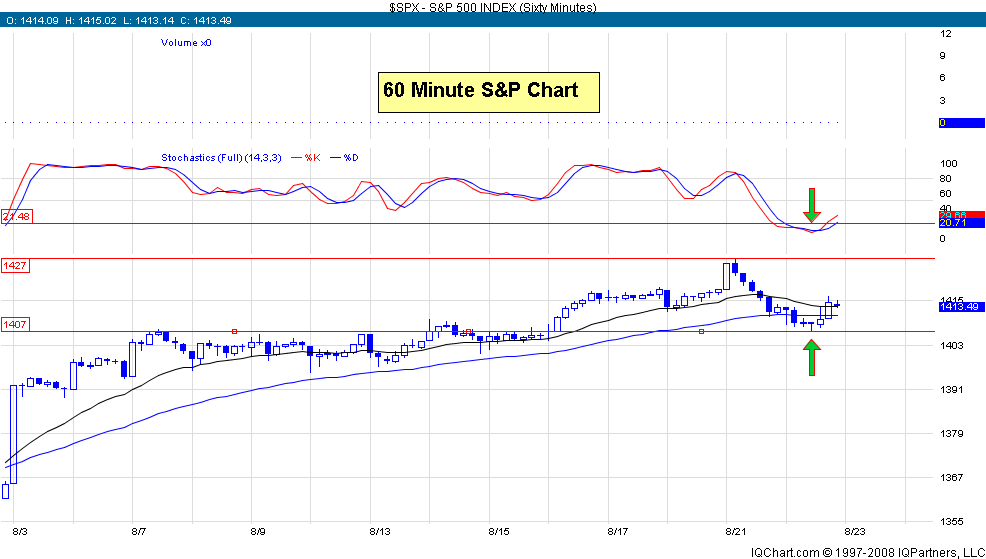Viewport: 986px width, 559px height.
Task: Click the small square handle on the 1407 line
Action: click(x=701, y=331)
